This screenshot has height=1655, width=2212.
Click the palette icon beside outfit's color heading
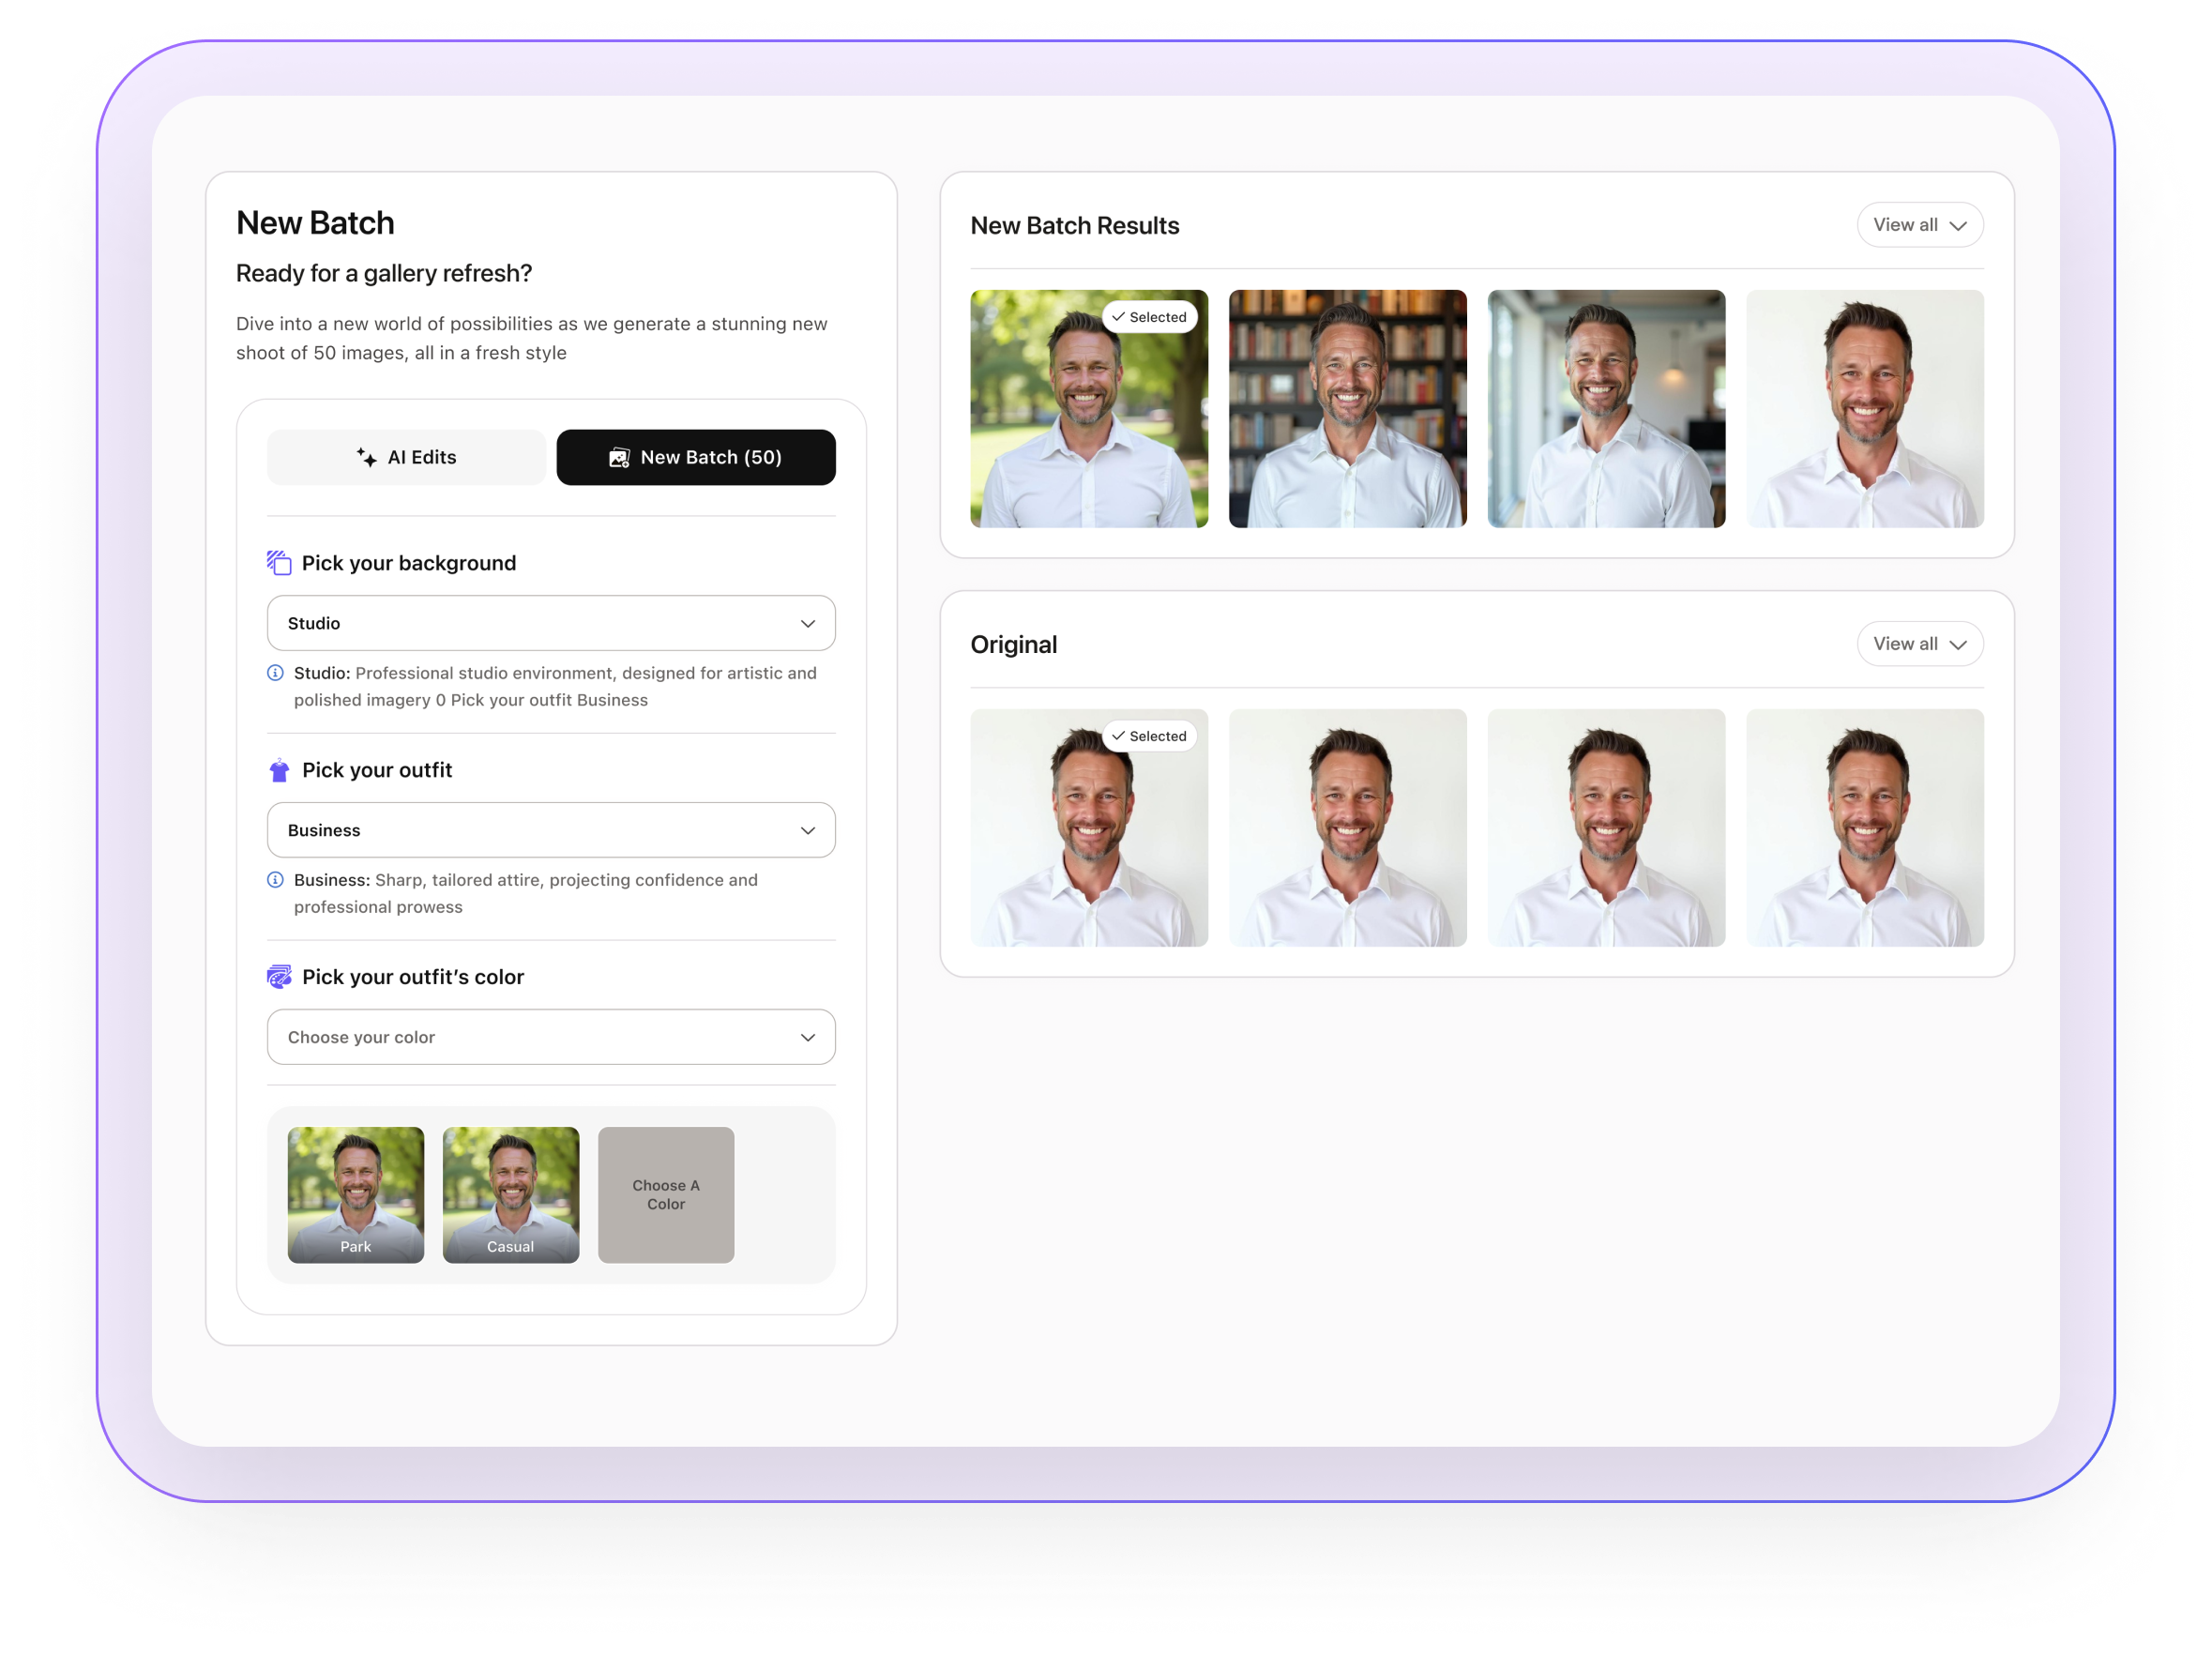click(x=279, y=977)
